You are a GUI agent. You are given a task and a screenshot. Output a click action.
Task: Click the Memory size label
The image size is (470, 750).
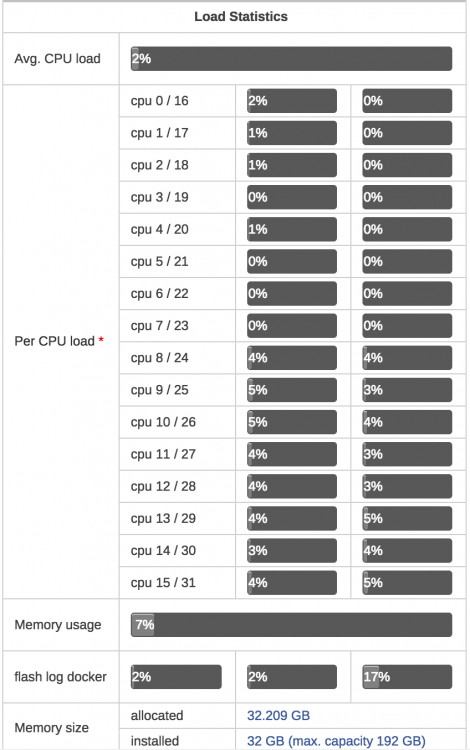[52, 728]
